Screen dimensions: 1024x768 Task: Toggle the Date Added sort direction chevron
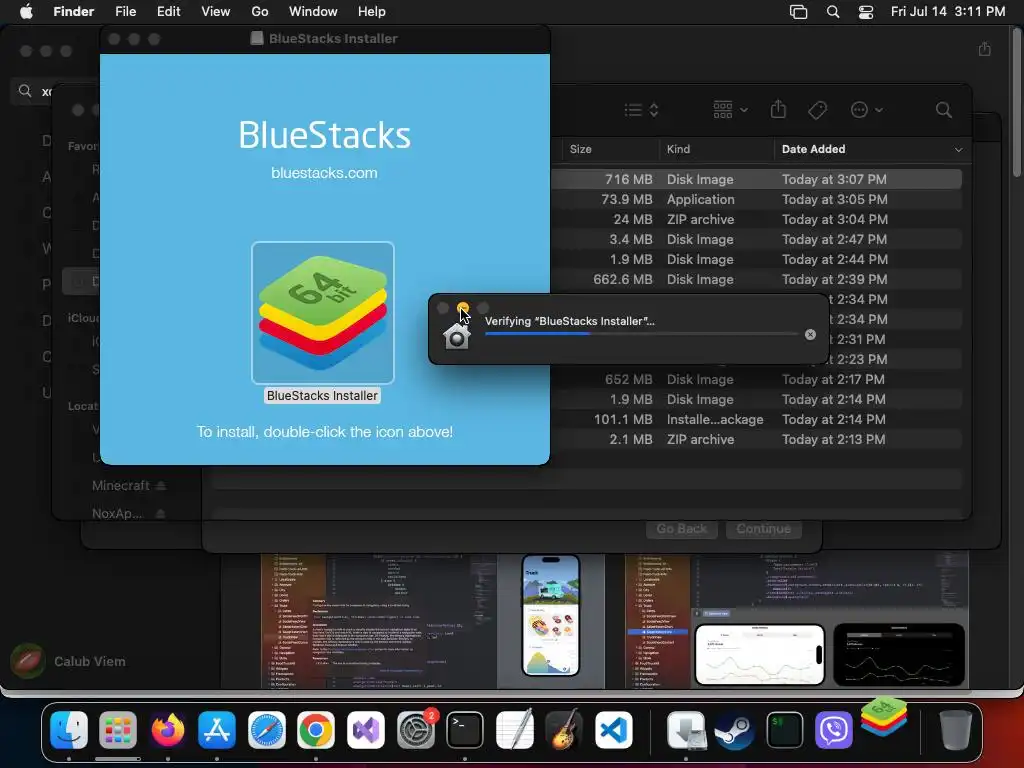tap(958, 150)
